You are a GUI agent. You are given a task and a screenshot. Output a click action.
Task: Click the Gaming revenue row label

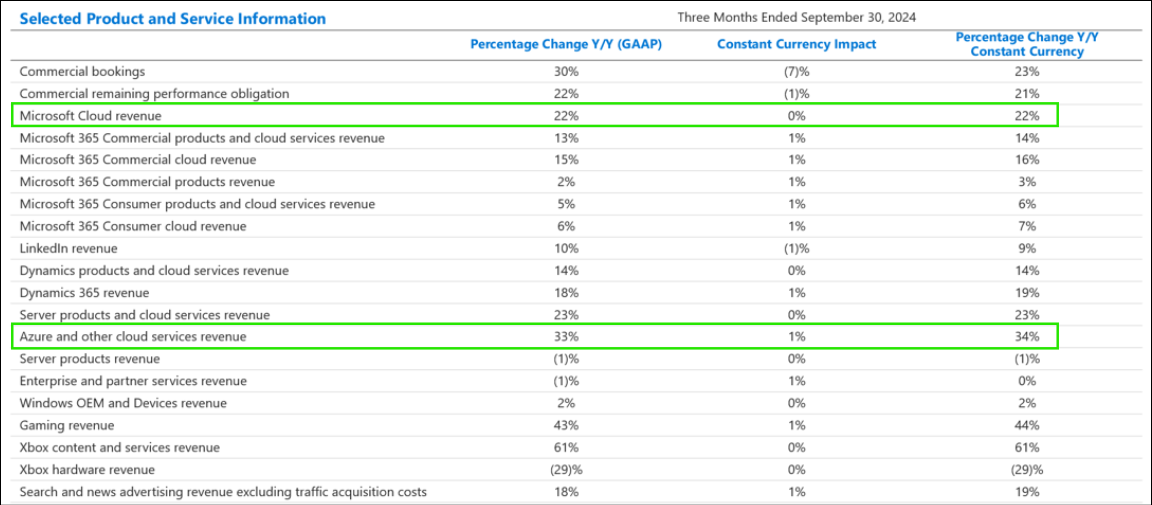click(x=69, y=425)
